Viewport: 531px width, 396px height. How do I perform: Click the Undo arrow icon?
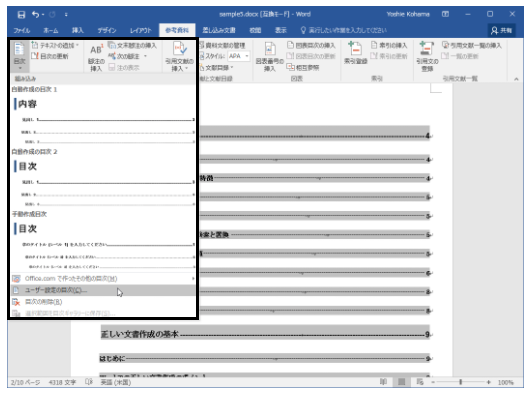[35, 14]
